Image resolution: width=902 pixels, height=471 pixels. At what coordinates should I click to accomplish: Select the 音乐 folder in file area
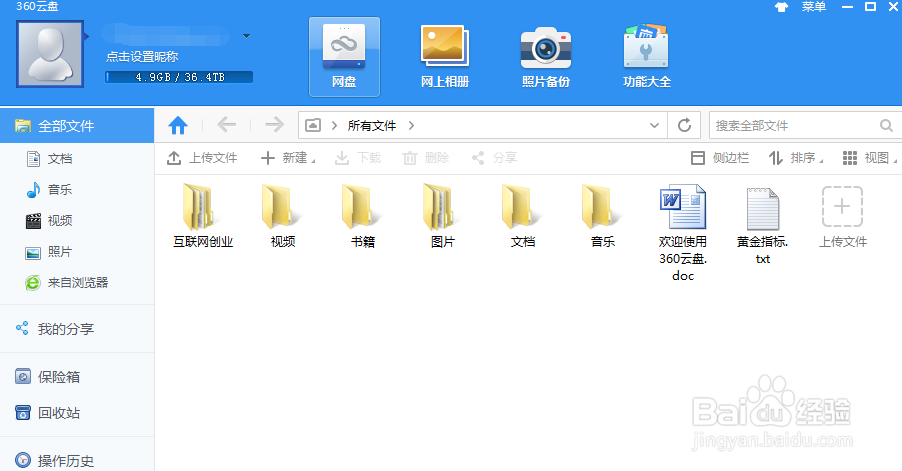point(602,216)
